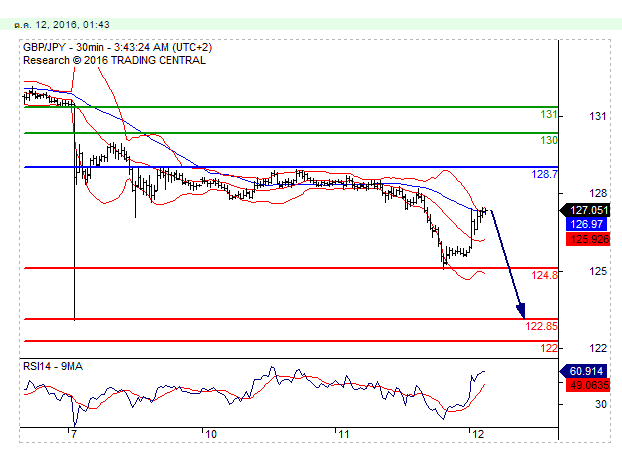
Task: Click the date header "12, 2016, 01:43"
Action: click(x=72, y=25)
